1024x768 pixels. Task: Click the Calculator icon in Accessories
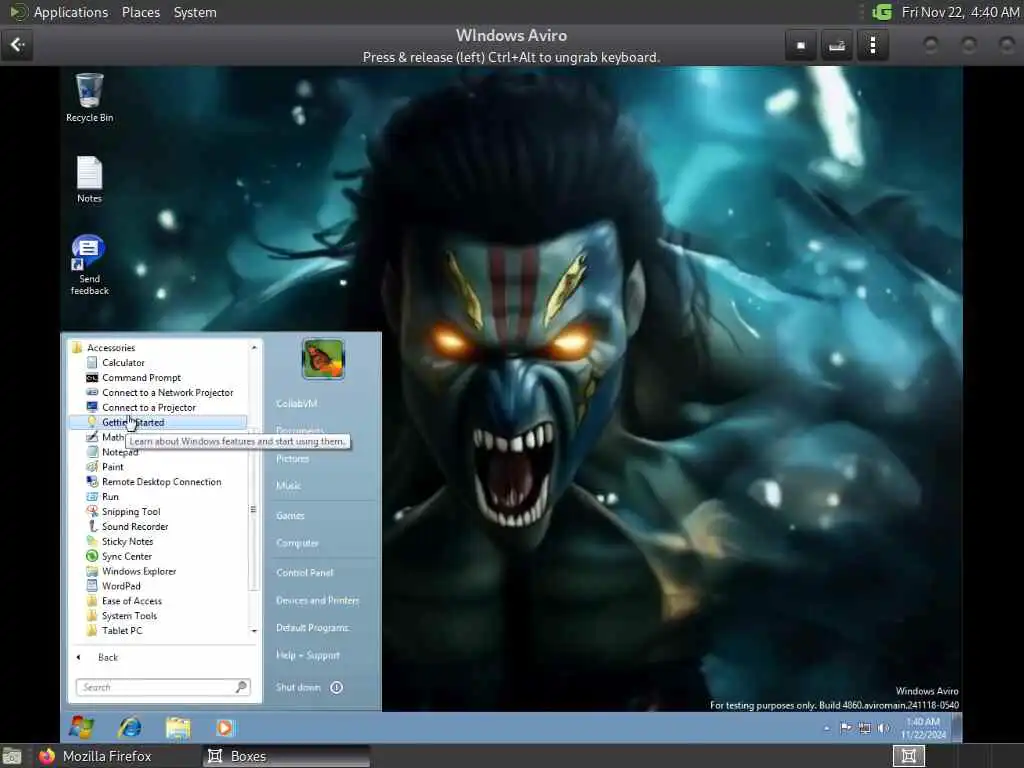92,362
